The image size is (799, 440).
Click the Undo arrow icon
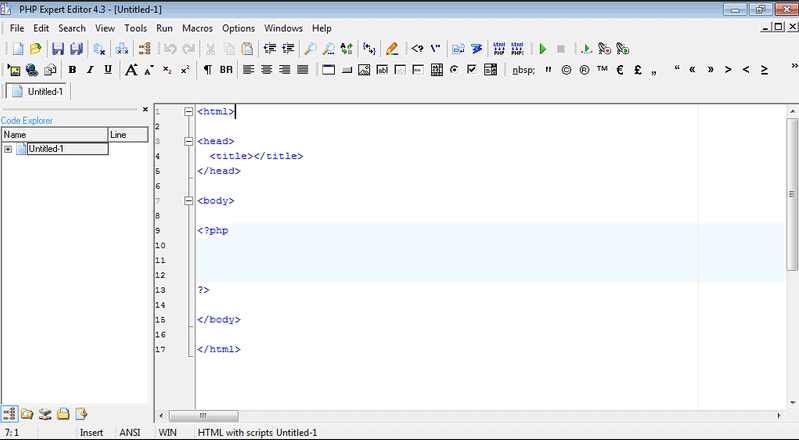click(170, 49)
